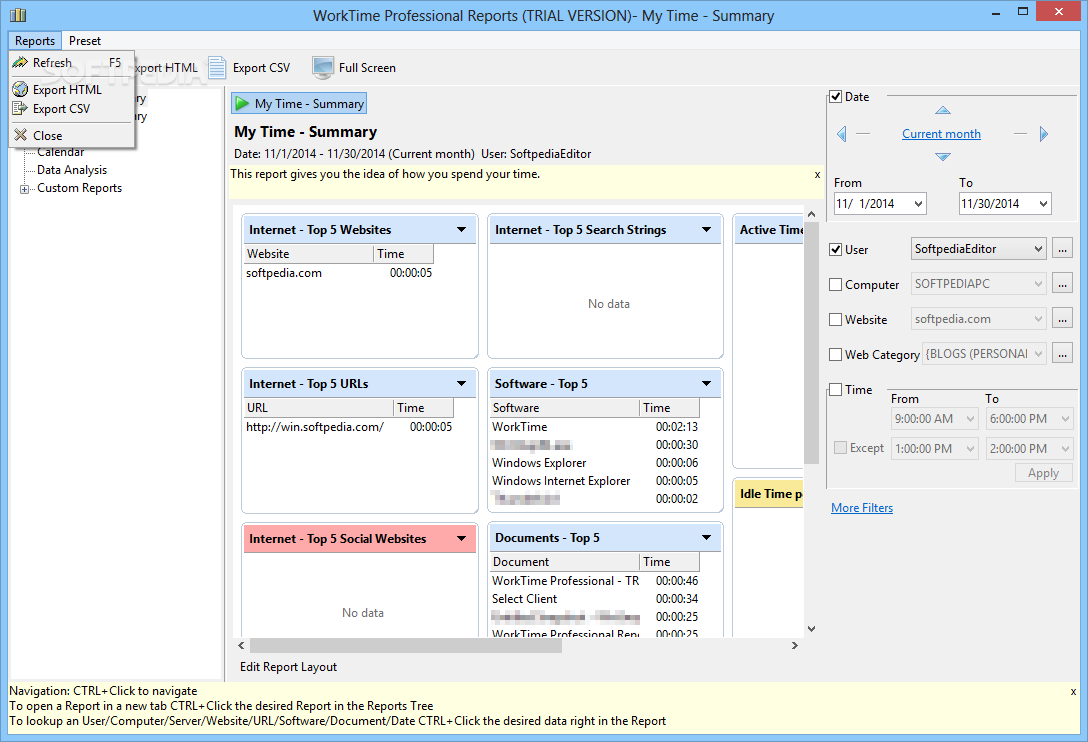
Task: Open the User SoftpediaEditor dropdown
Action: tap(1038, 248)
